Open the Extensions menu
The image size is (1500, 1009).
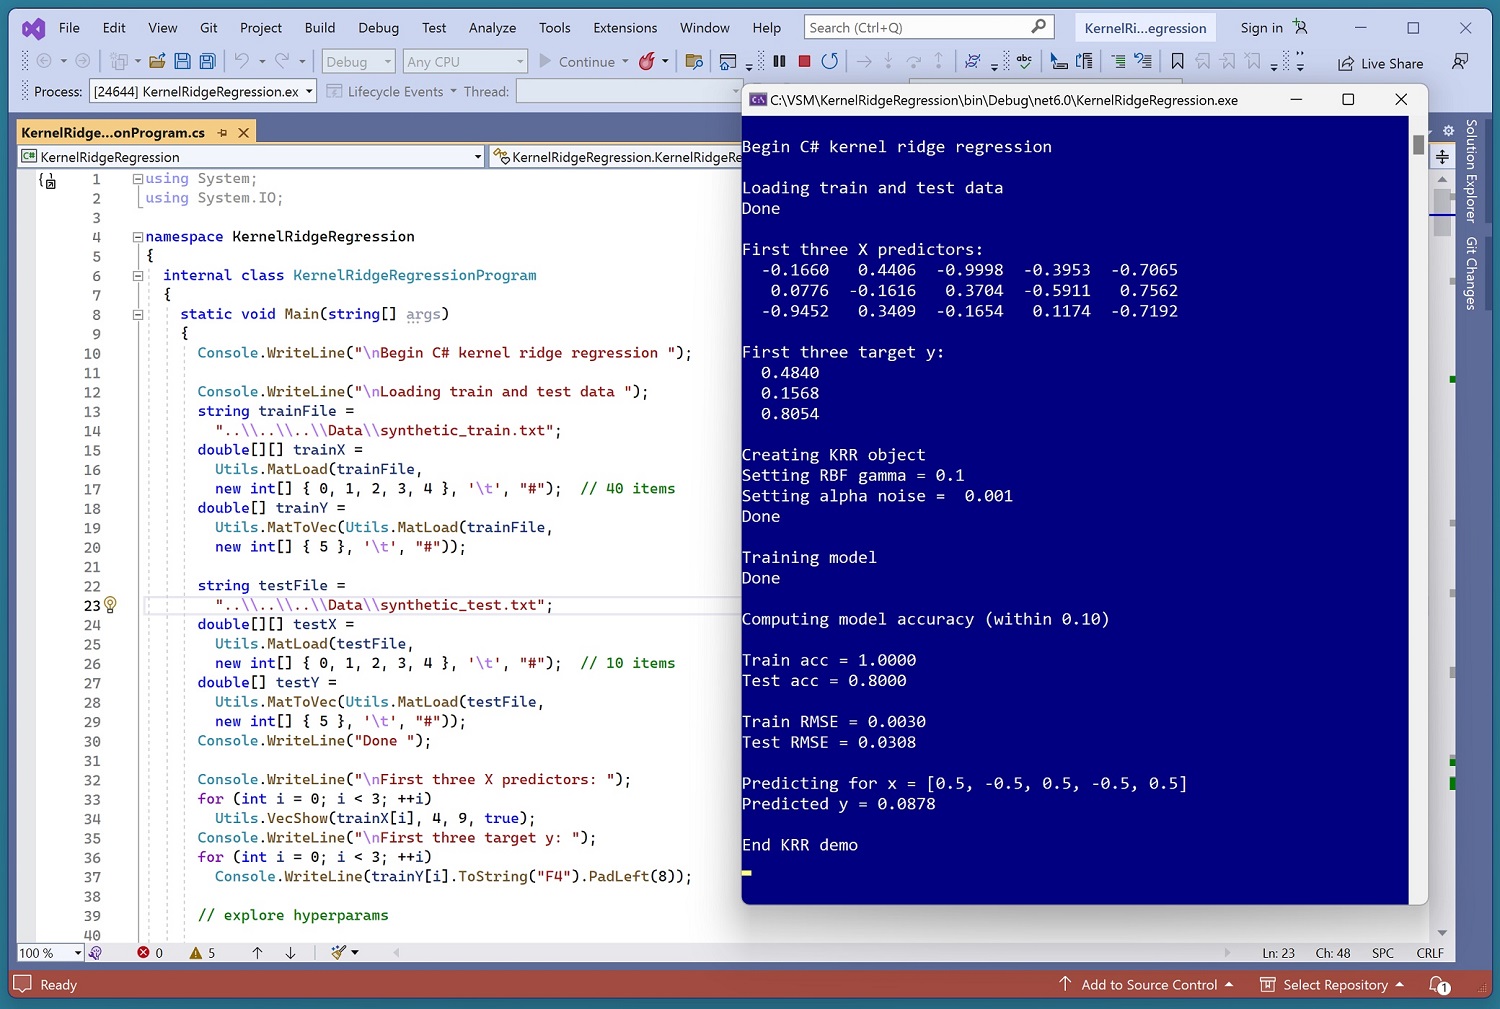(x=625, y=28)
